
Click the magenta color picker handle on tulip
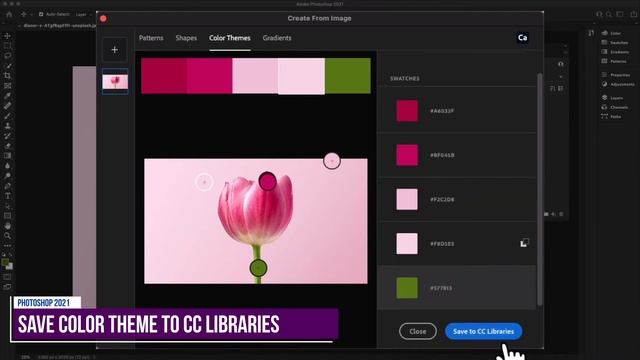click(267, 181)
